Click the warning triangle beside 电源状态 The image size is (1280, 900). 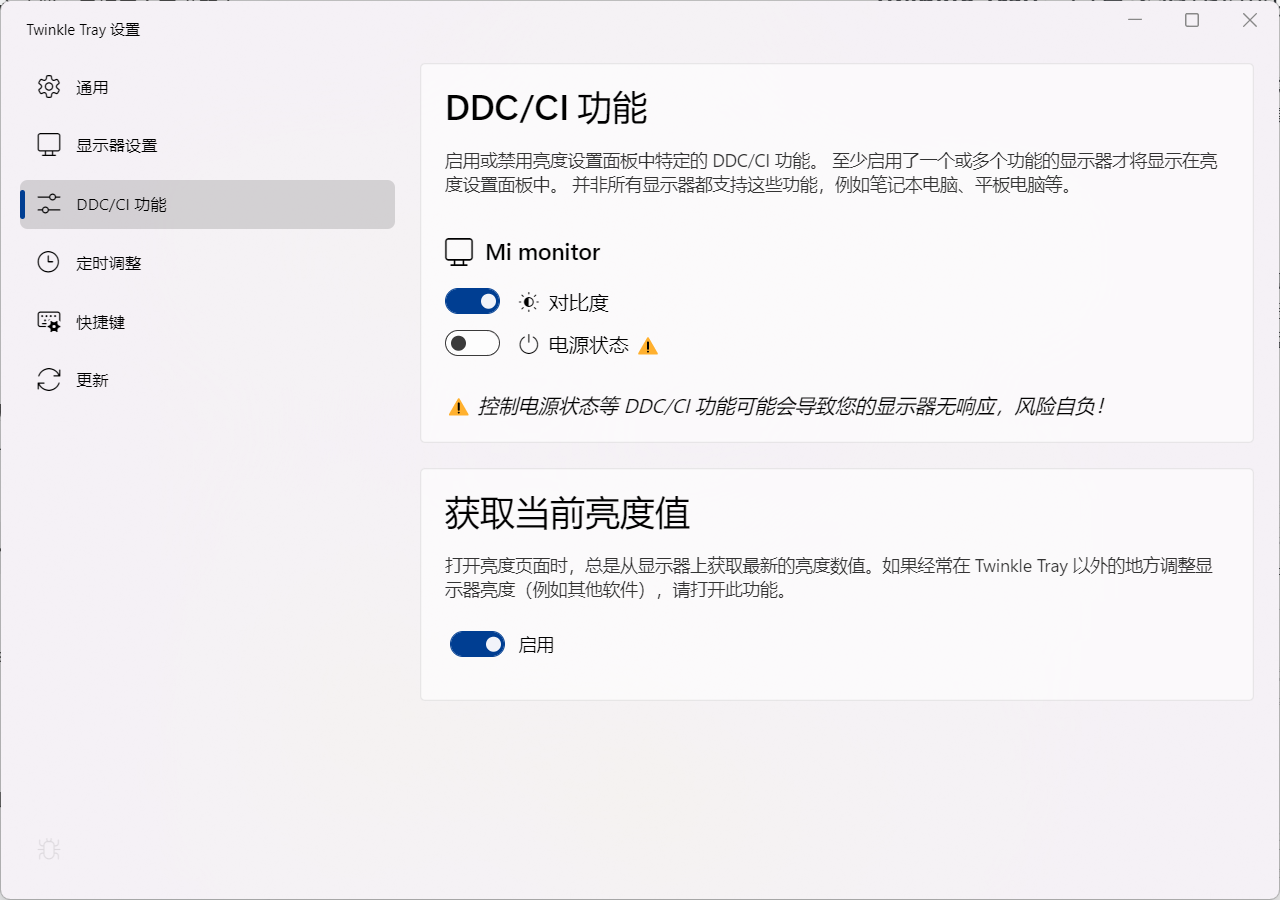pos(647,345)
